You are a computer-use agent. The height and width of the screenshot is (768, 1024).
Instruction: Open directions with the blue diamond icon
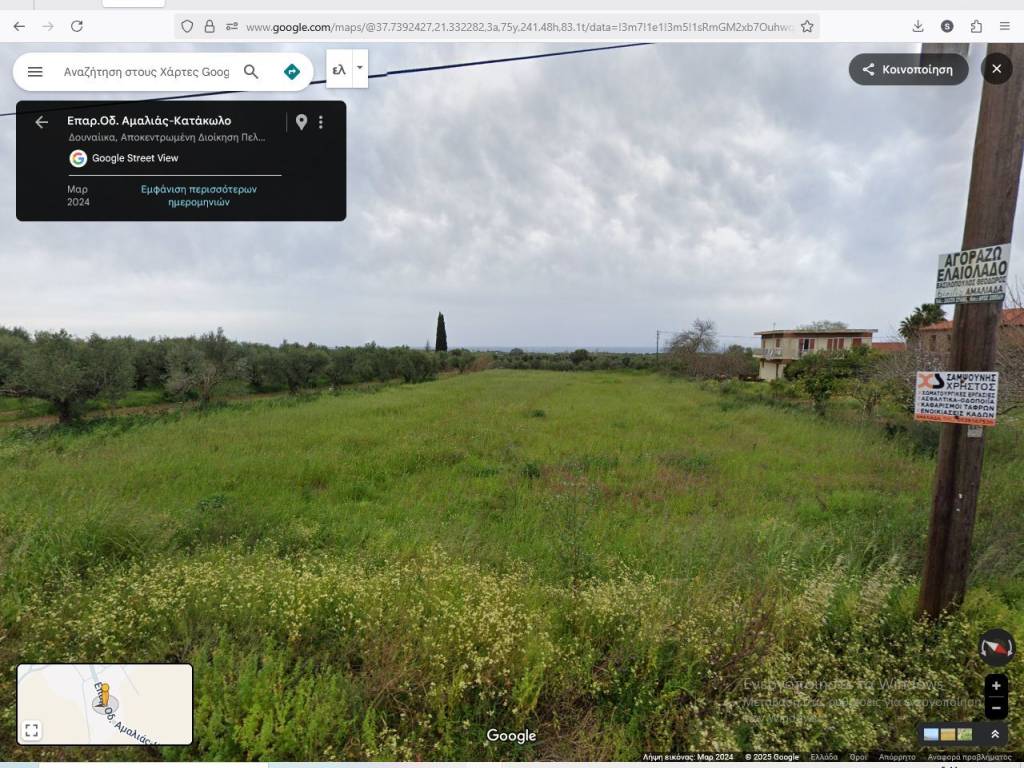tap(292, 72)
